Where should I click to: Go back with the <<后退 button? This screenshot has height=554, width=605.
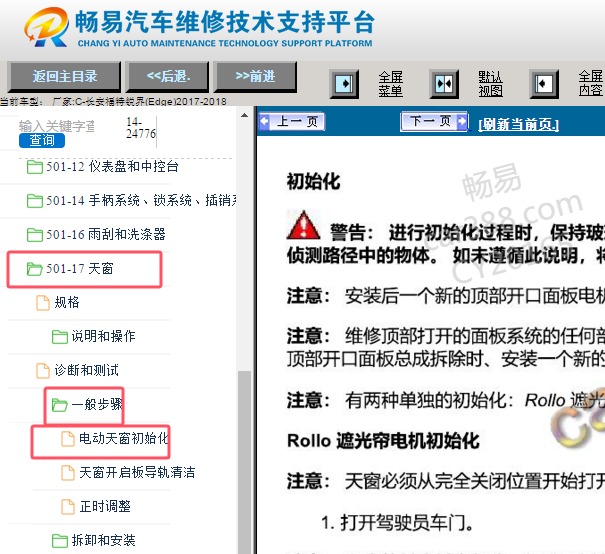point(168,76)
